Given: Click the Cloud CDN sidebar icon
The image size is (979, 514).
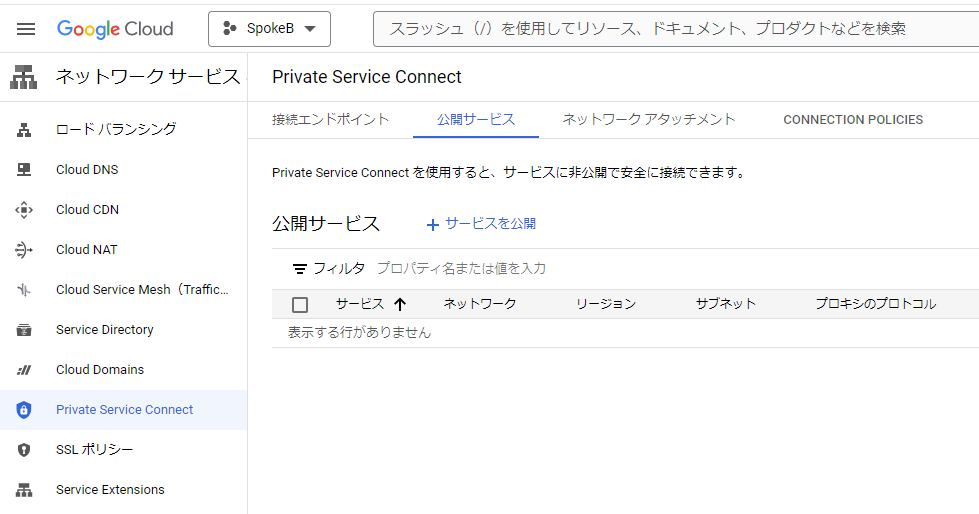Looking at the screenshot, I should (x=25, y=210).
